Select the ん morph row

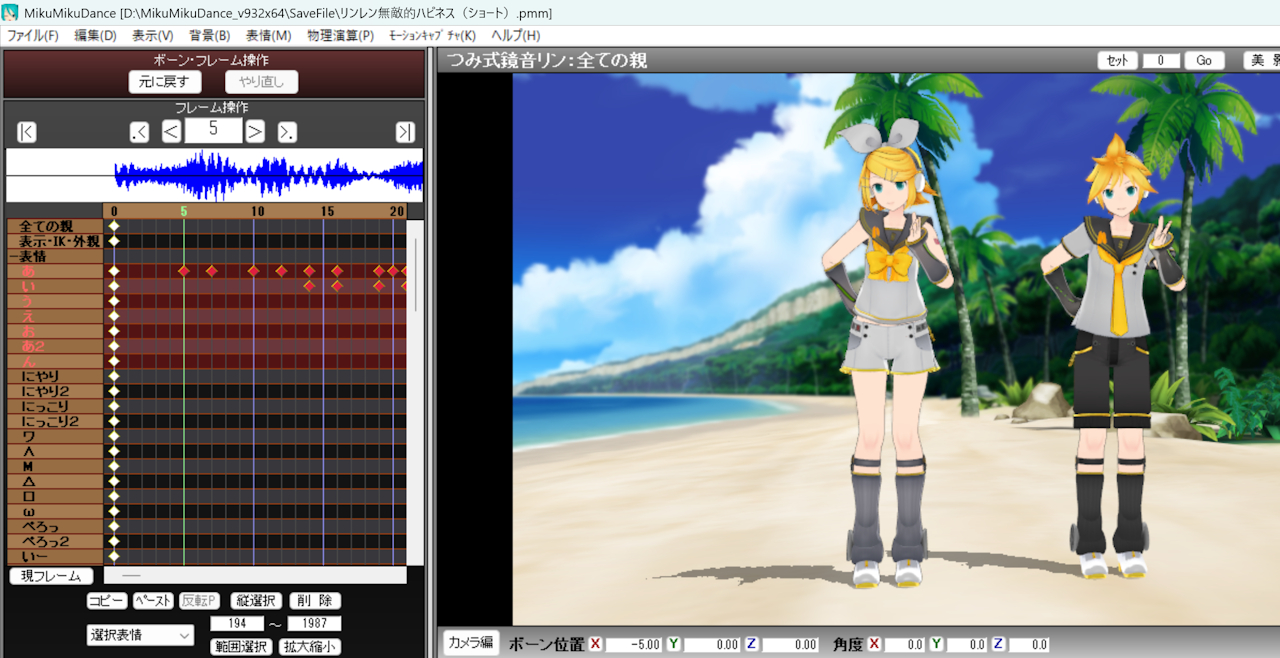click(x=55, y=361)
